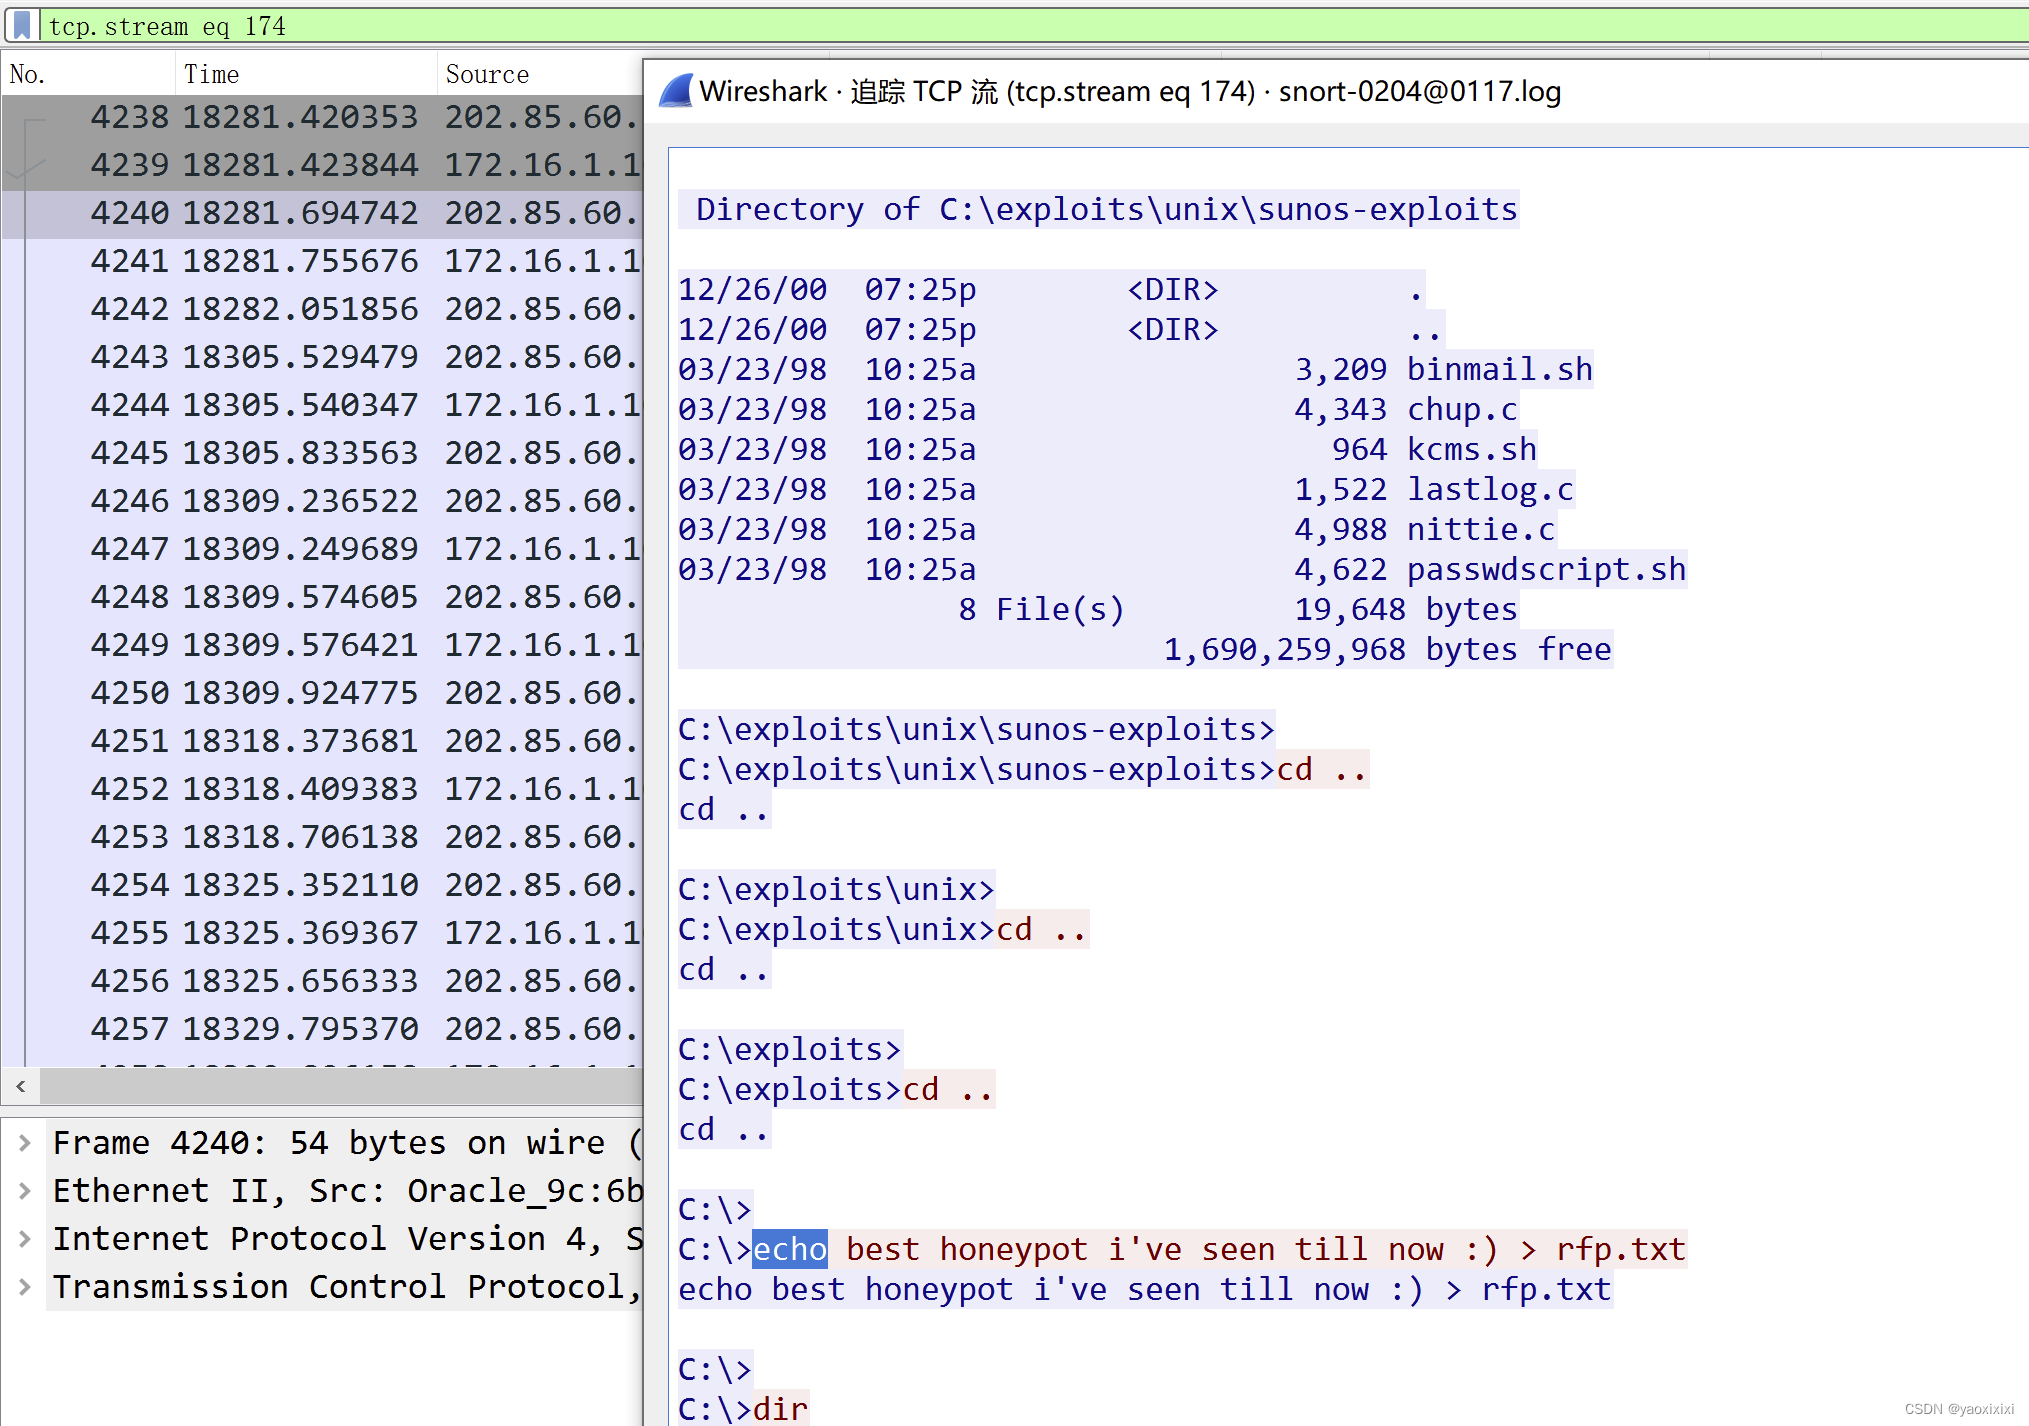
Task: Select packet 4245 in the packet list
Action: [x=322, y=453]
